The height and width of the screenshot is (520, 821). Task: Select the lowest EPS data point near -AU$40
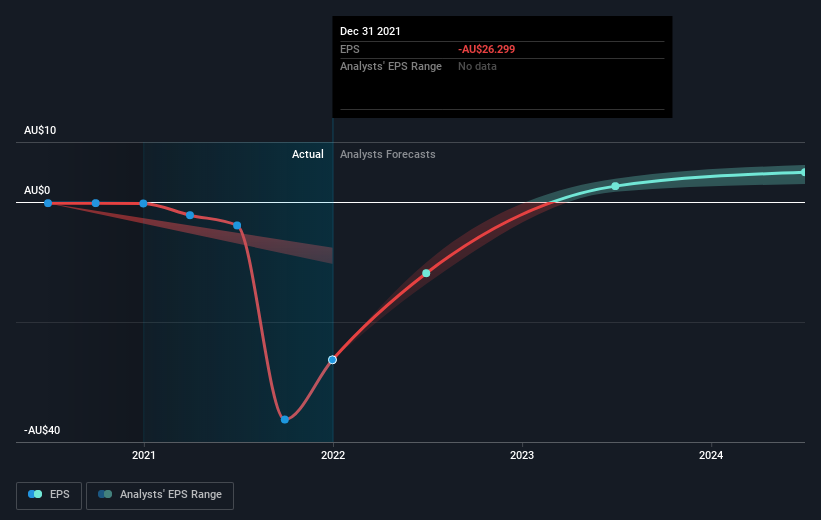pyautogui.click(x=285, y=419)
